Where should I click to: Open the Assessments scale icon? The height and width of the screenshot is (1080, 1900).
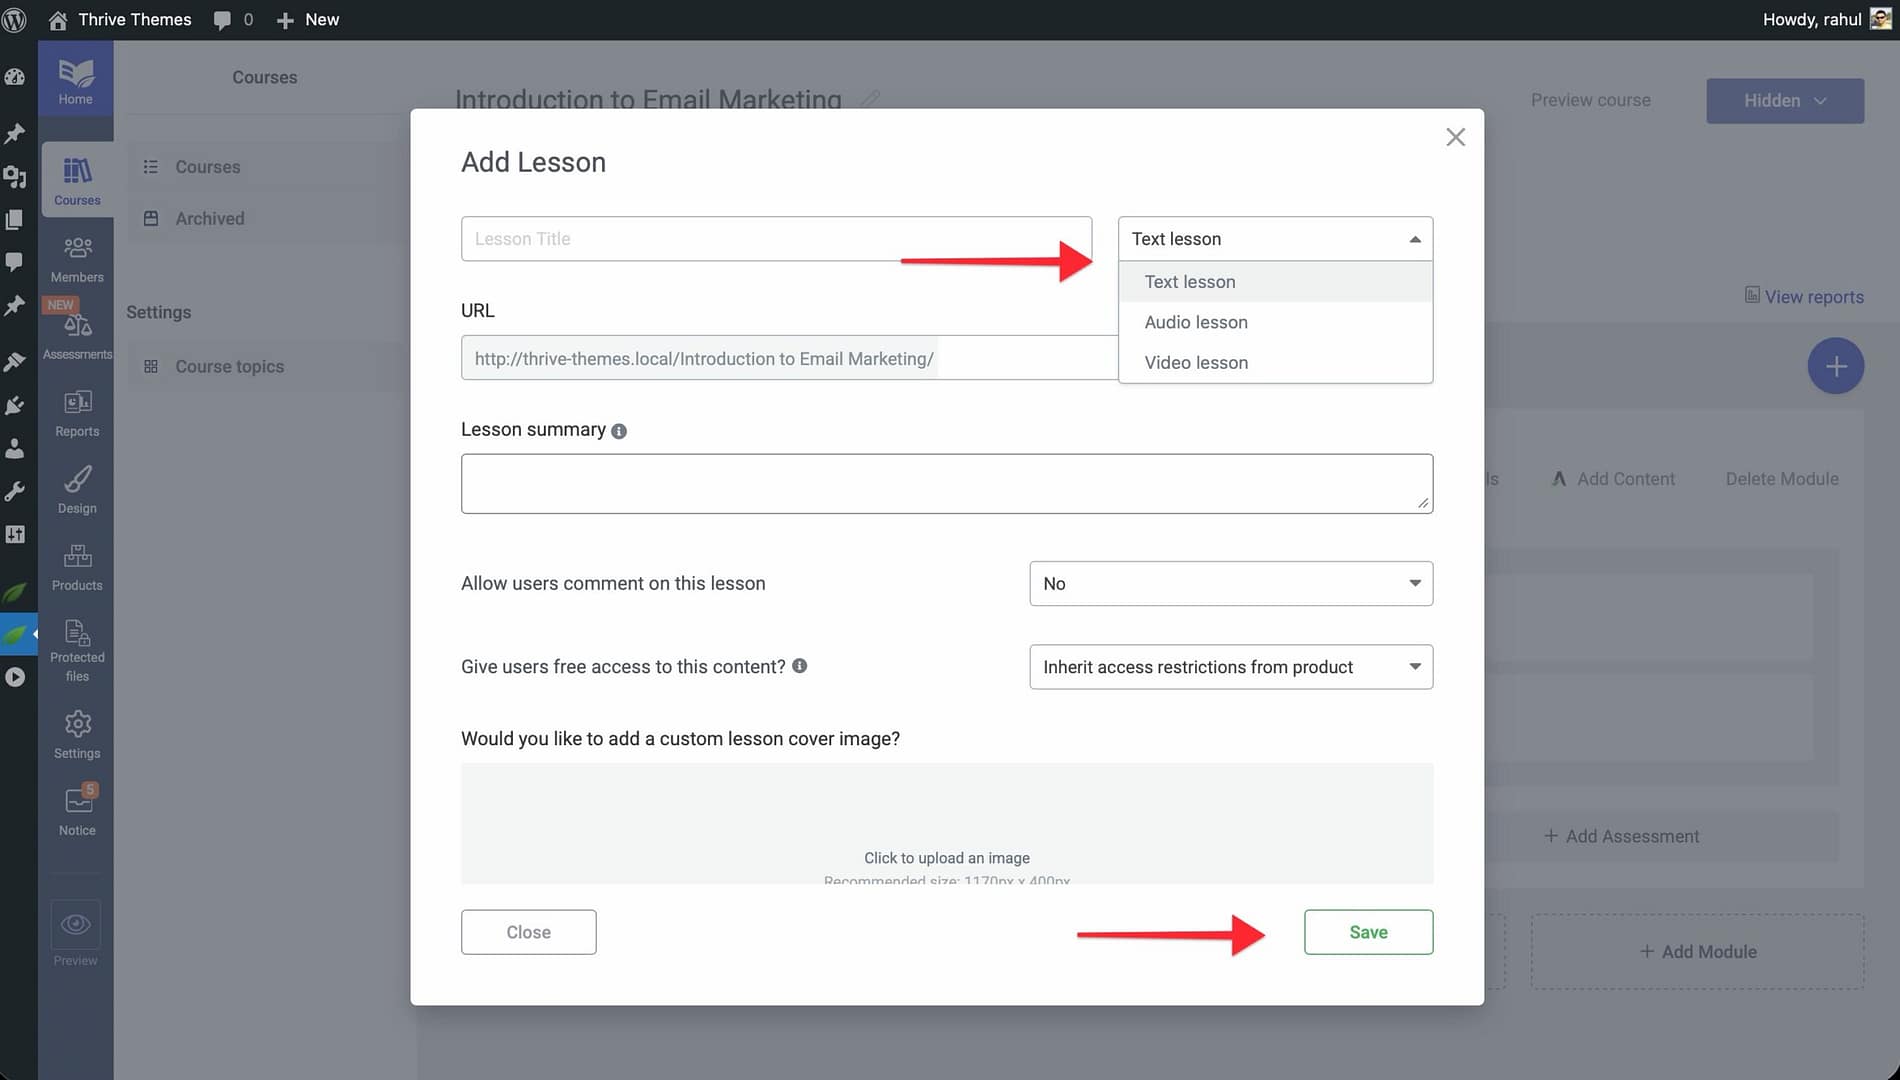77,326
